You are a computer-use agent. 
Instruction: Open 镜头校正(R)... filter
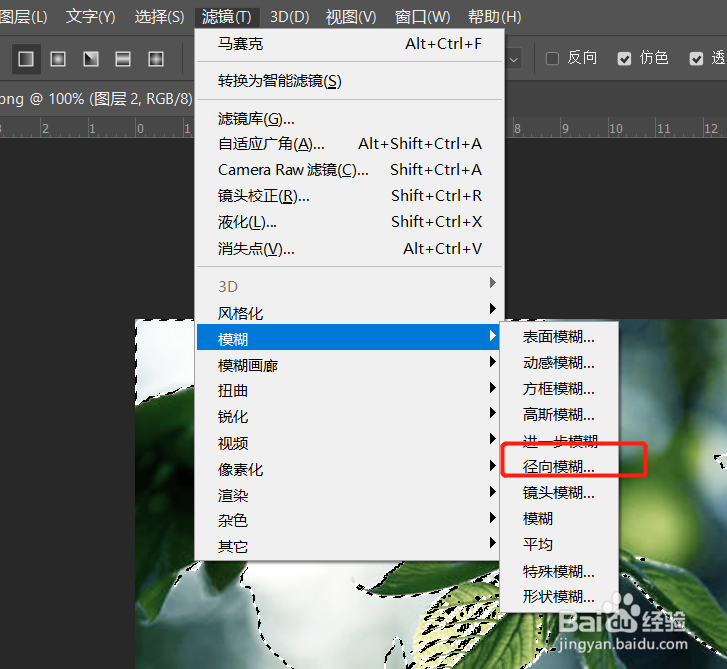[350, 196]
